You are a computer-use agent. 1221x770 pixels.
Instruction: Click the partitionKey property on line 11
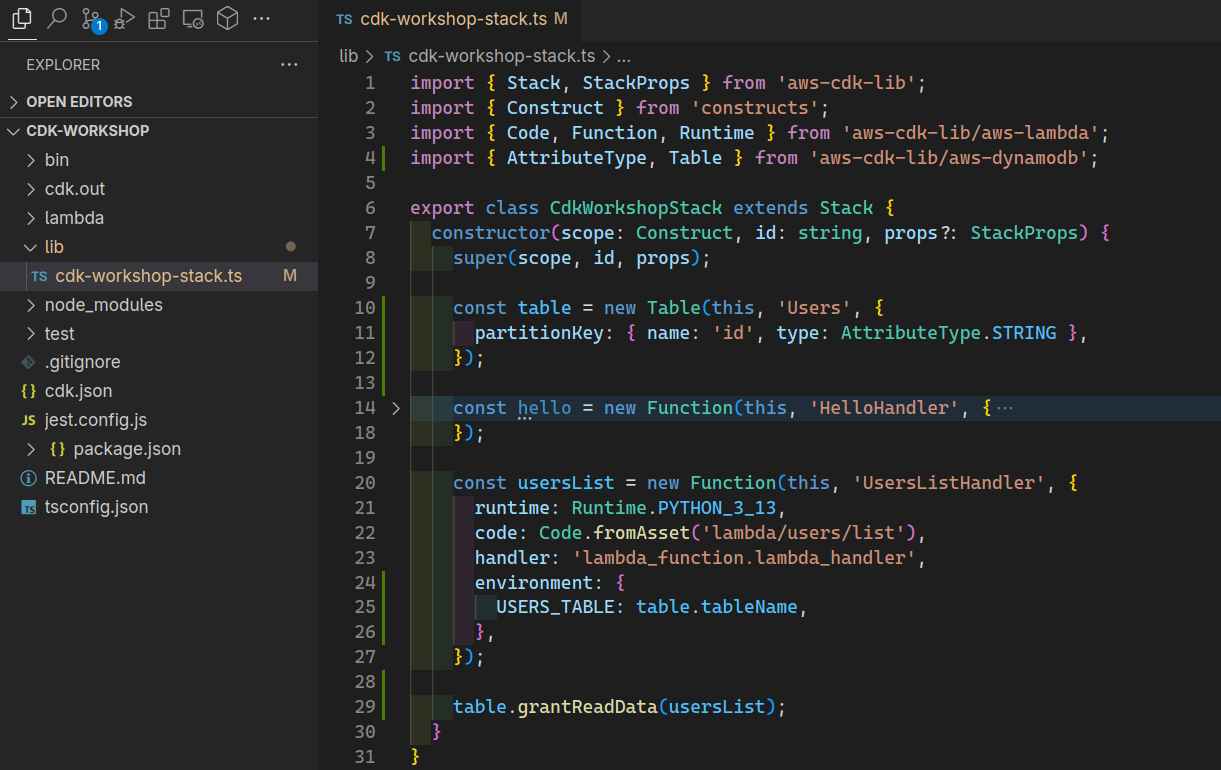click(x=539, y=333)
